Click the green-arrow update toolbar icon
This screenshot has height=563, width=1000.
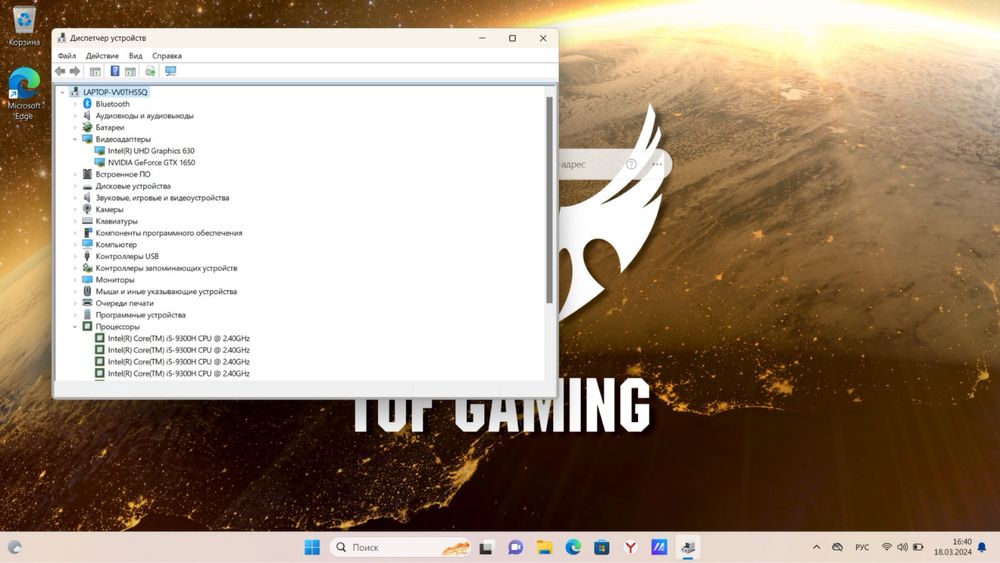pyautogui.click(x=150, y=71)
